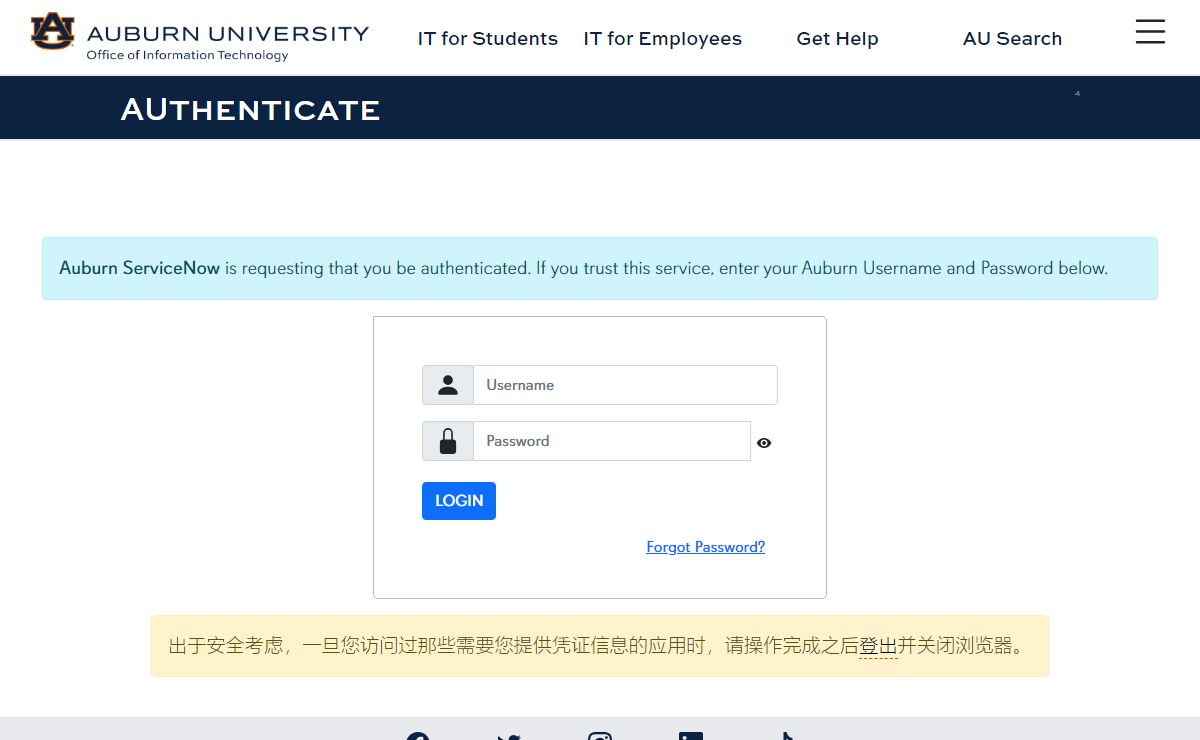Open the AU Search menu

[1012, 39]
